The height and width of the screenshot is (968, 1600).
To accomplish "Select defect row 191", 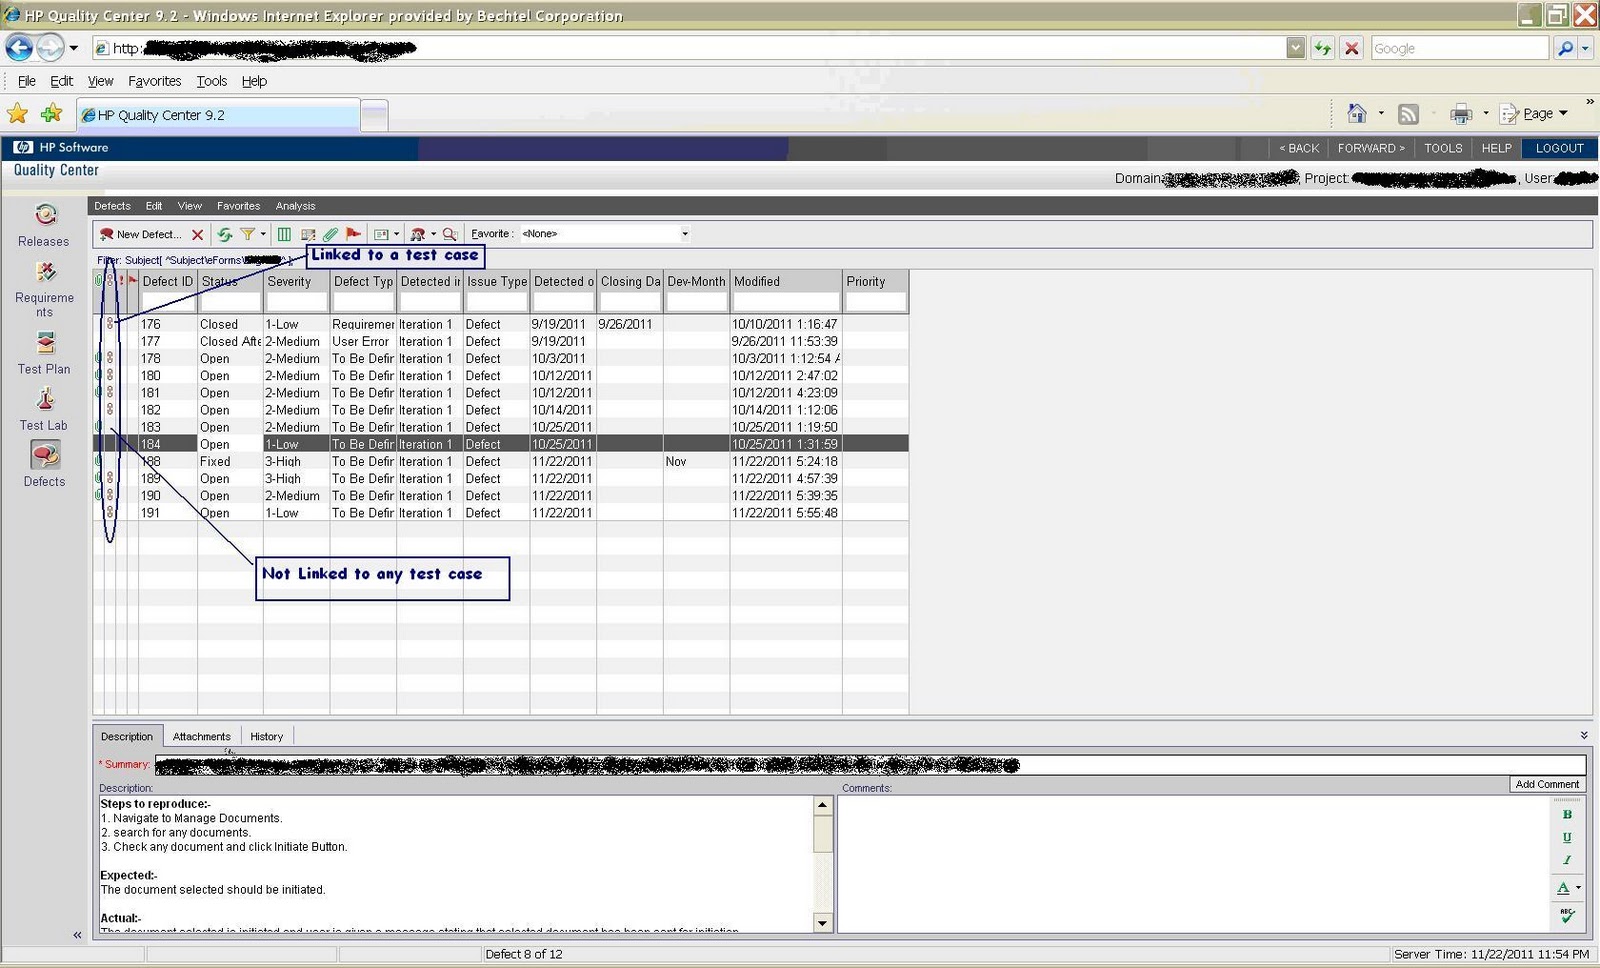I will (501, 513).
